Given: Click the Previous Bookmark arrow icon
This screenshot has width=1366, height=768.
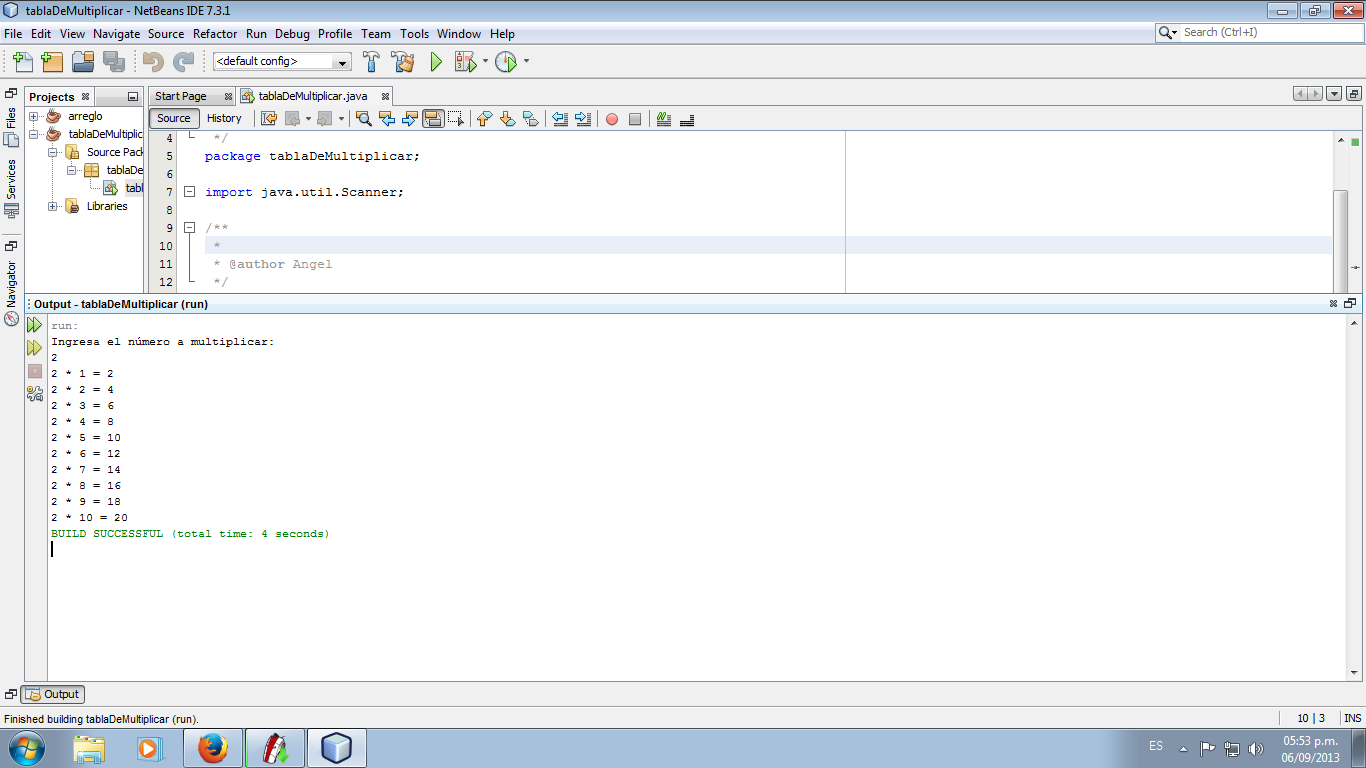Looking at the screenshot, I should click(x=483, y=118).
